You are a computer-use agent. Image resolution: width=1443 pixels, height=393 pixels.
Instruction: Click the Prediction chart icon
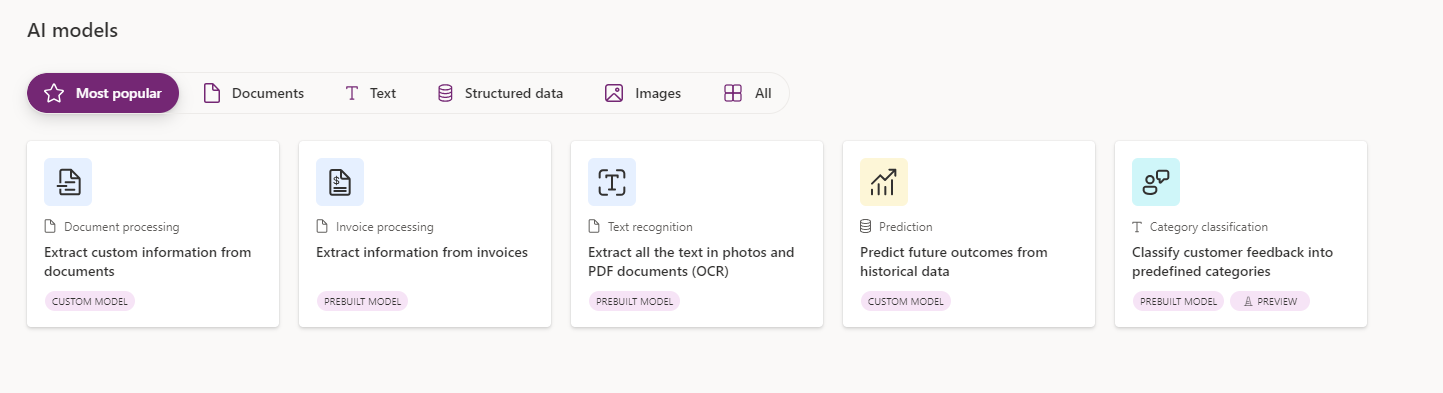[x=884, y=182]
